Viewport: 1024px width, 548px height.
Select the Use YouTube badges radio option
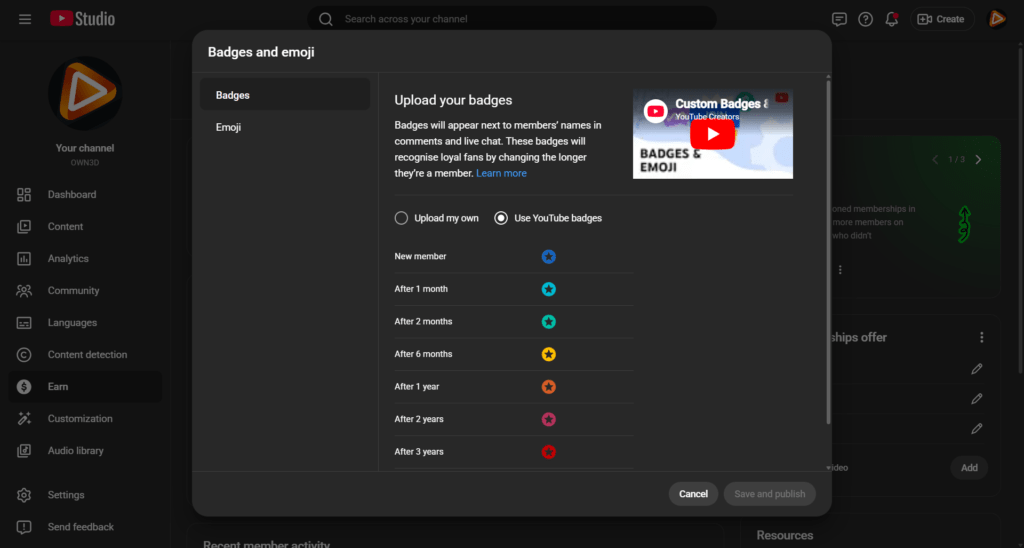tap(501, 218)
